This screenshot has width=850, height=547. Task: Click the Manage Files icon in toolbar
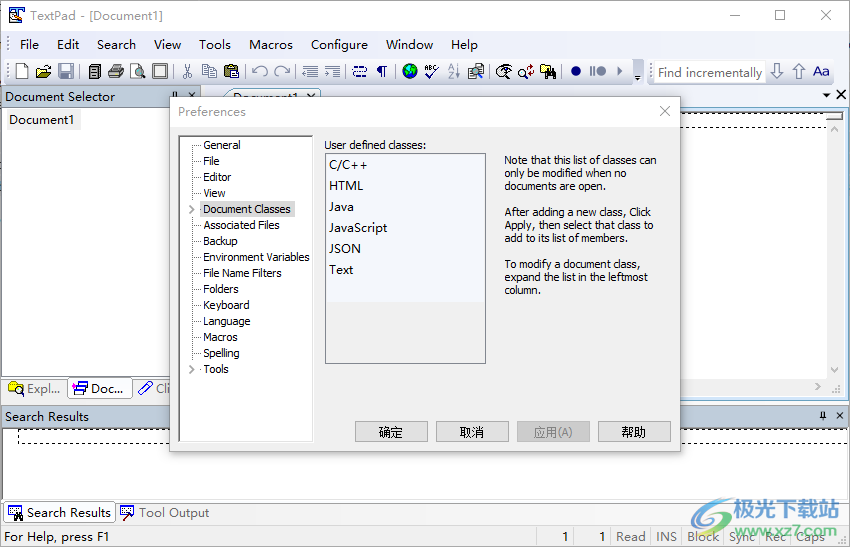coord(95,72)
